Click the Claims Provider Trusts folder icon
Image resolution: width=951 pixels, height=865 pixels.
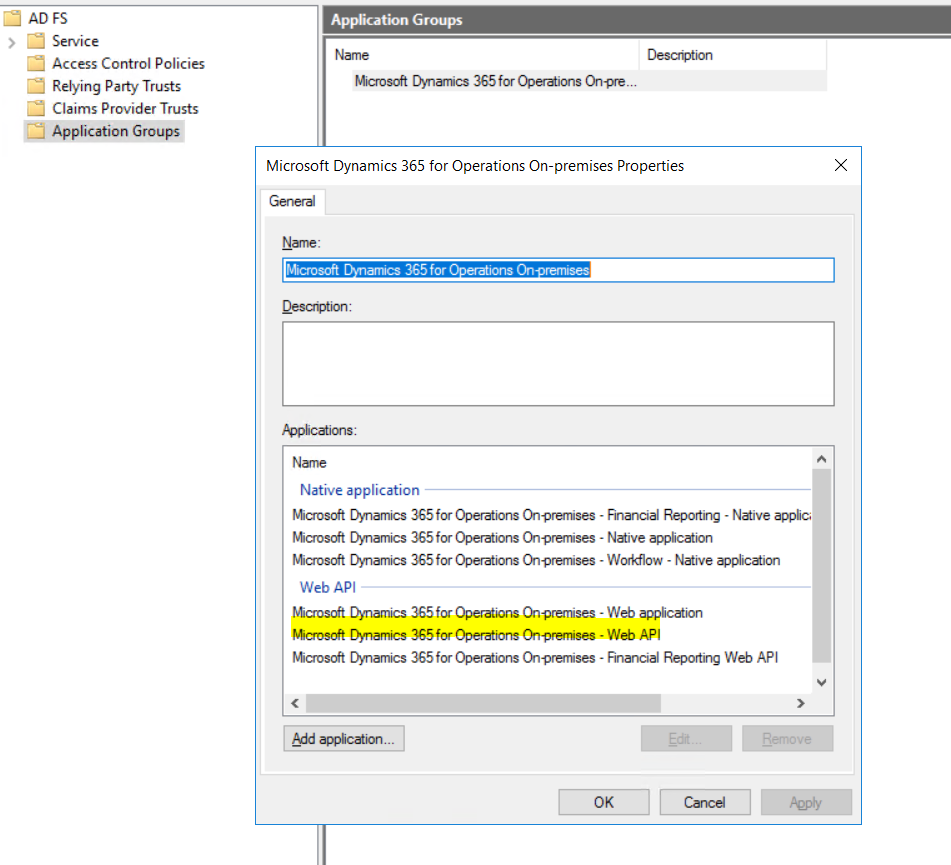click(36, 108)
